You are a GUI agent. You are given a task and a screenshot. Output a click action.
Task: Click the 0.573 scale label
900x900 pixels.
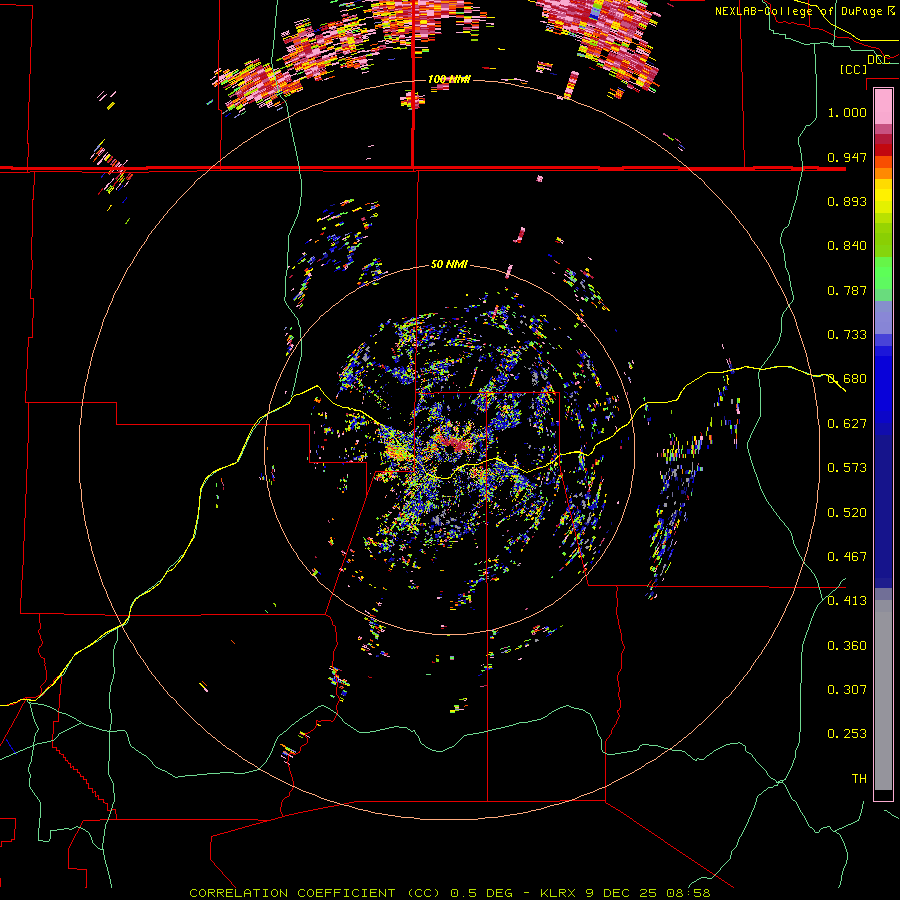point(847,468)
